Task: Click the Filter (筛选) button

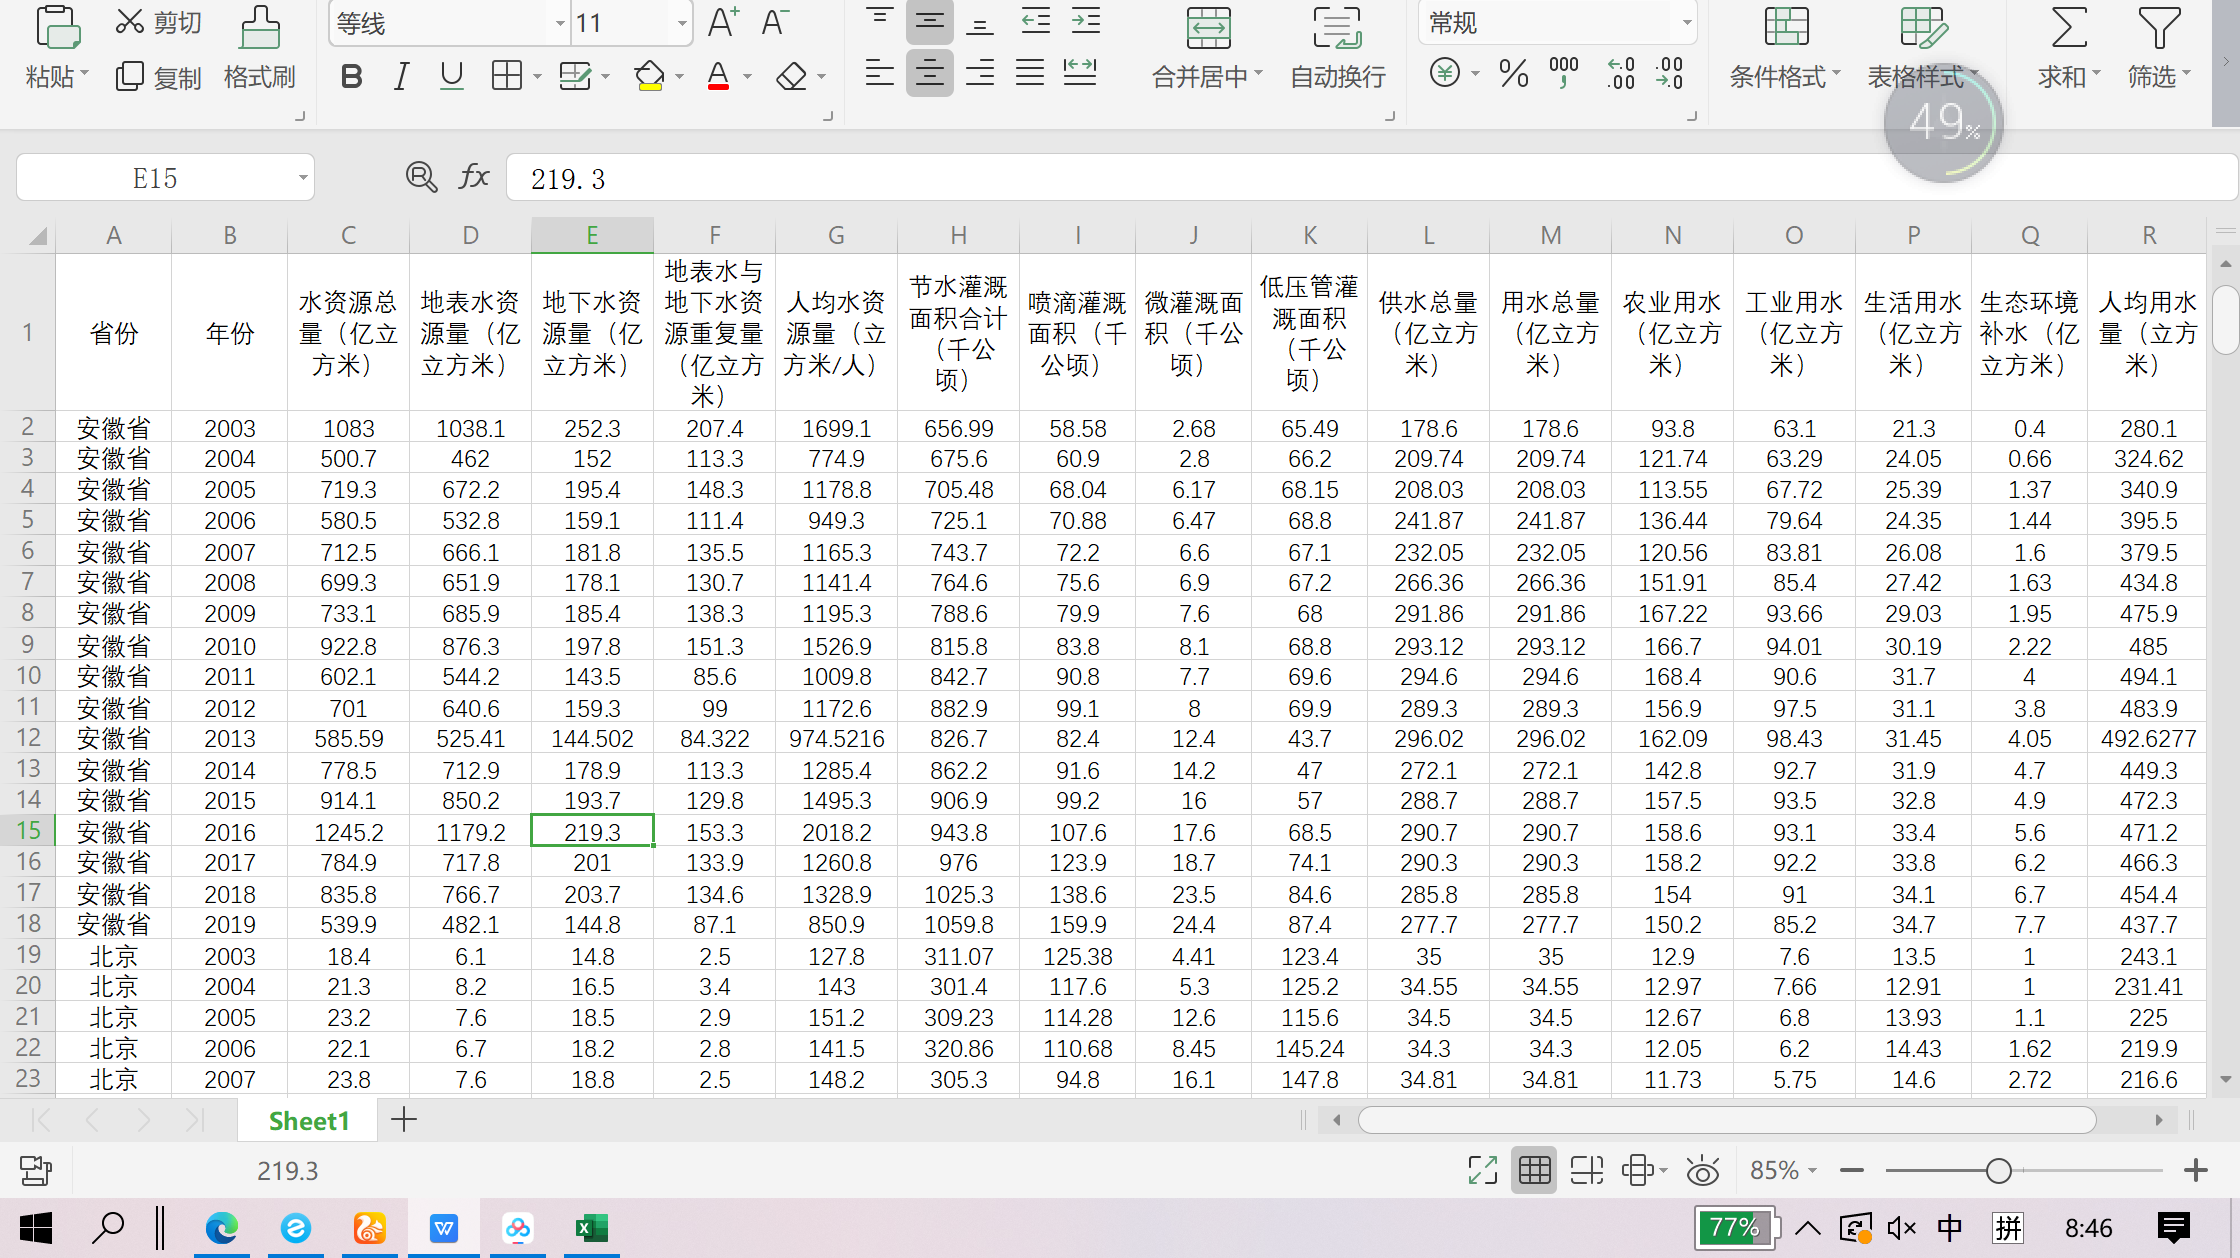Action: 2158,28
